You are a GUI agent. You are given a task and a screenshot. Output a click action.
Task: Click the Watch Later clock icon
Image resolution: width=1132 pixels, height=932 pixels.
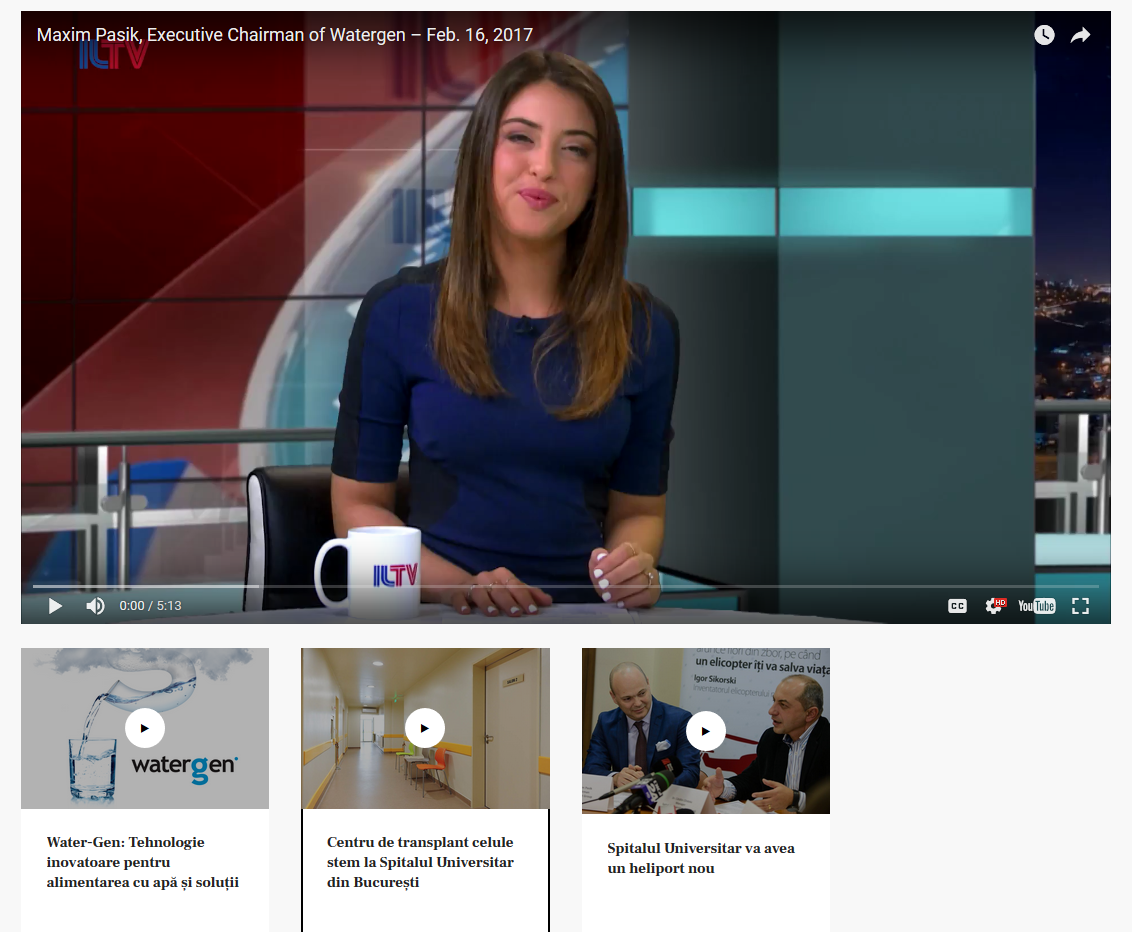[x=1044, y=36]
